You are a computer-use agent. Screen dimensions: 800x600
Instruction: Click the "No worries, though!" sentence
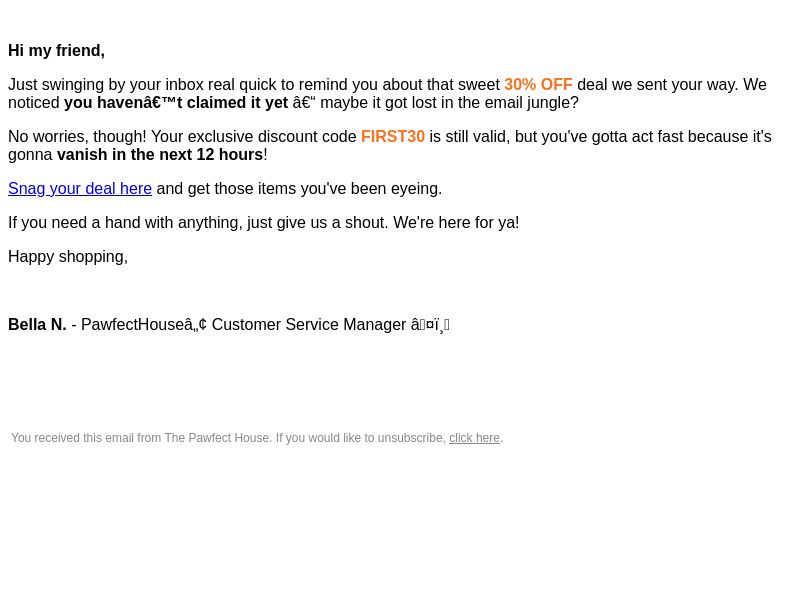click(77, 137)
